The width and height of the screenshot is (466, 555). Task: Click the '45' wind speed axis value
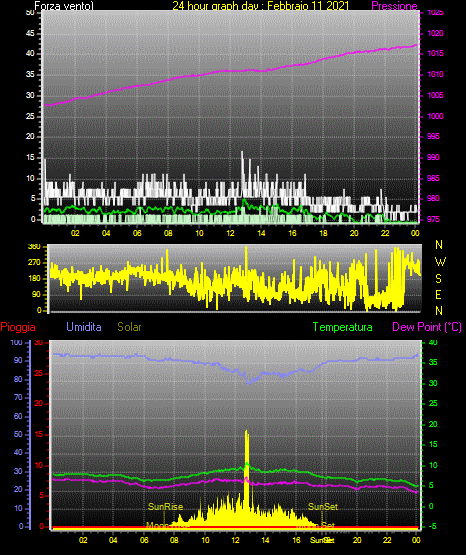tap(30, 33)
